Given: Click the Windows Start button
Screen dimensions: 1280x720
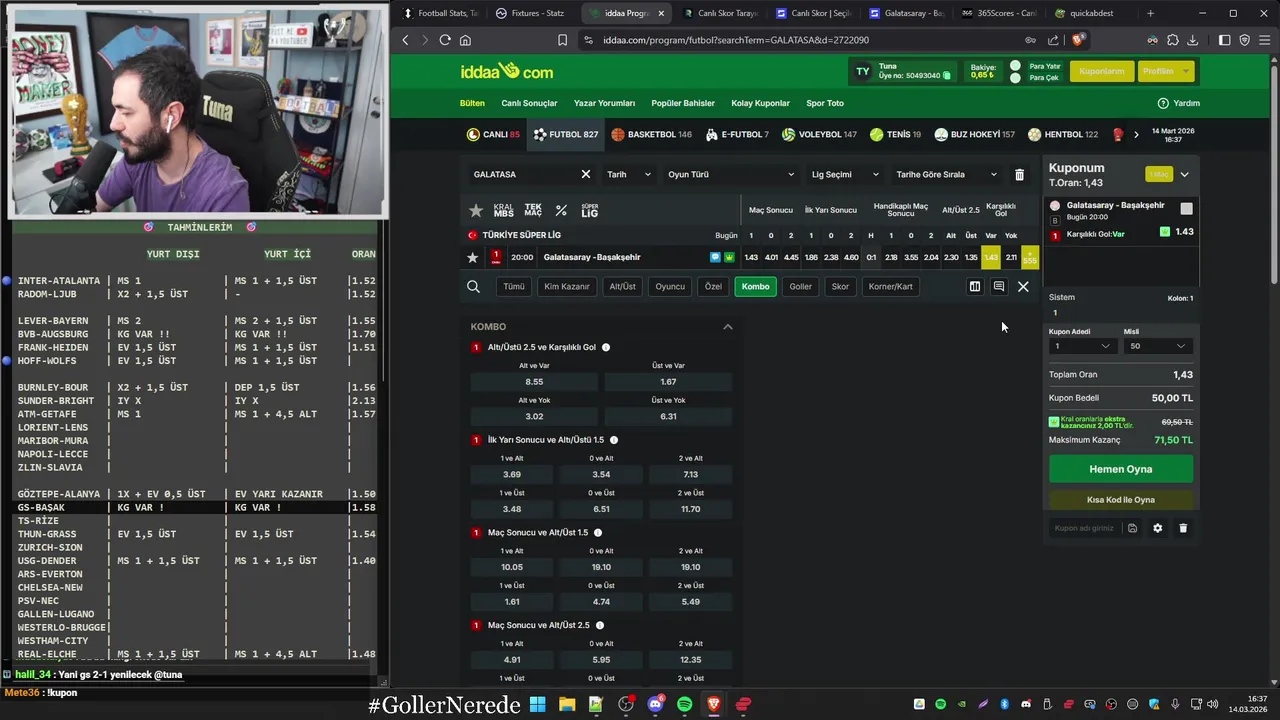Looking at the screenshot, I should coord(538,704).
